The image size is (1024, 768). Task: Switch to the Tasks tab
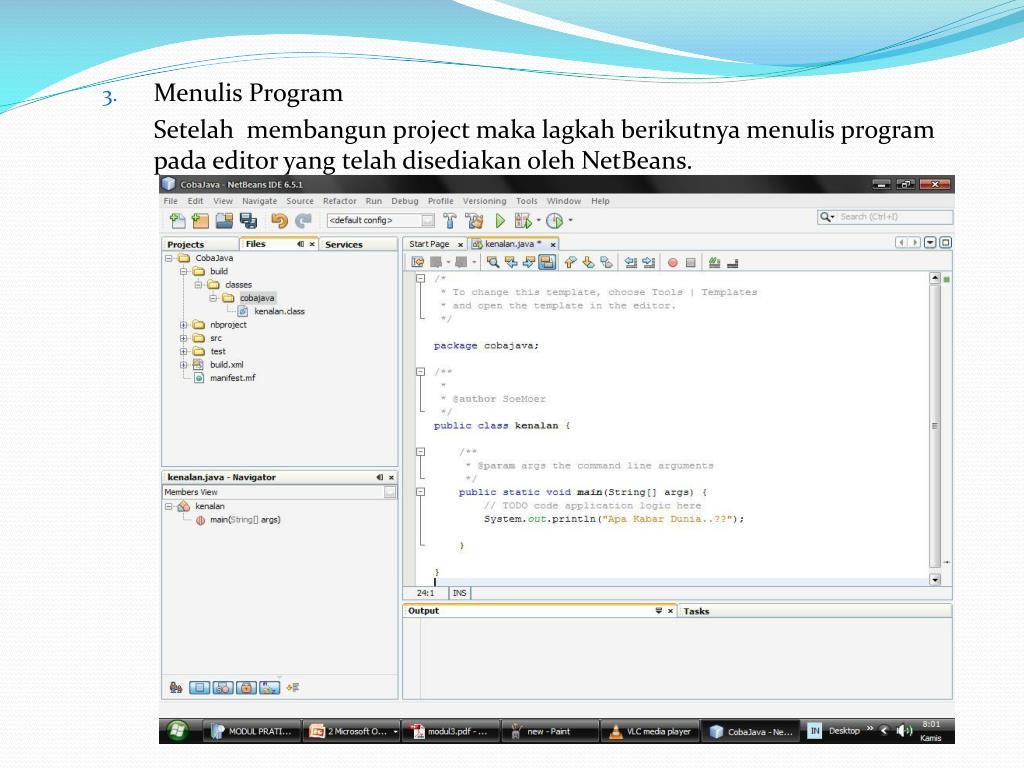coord(696,611)
